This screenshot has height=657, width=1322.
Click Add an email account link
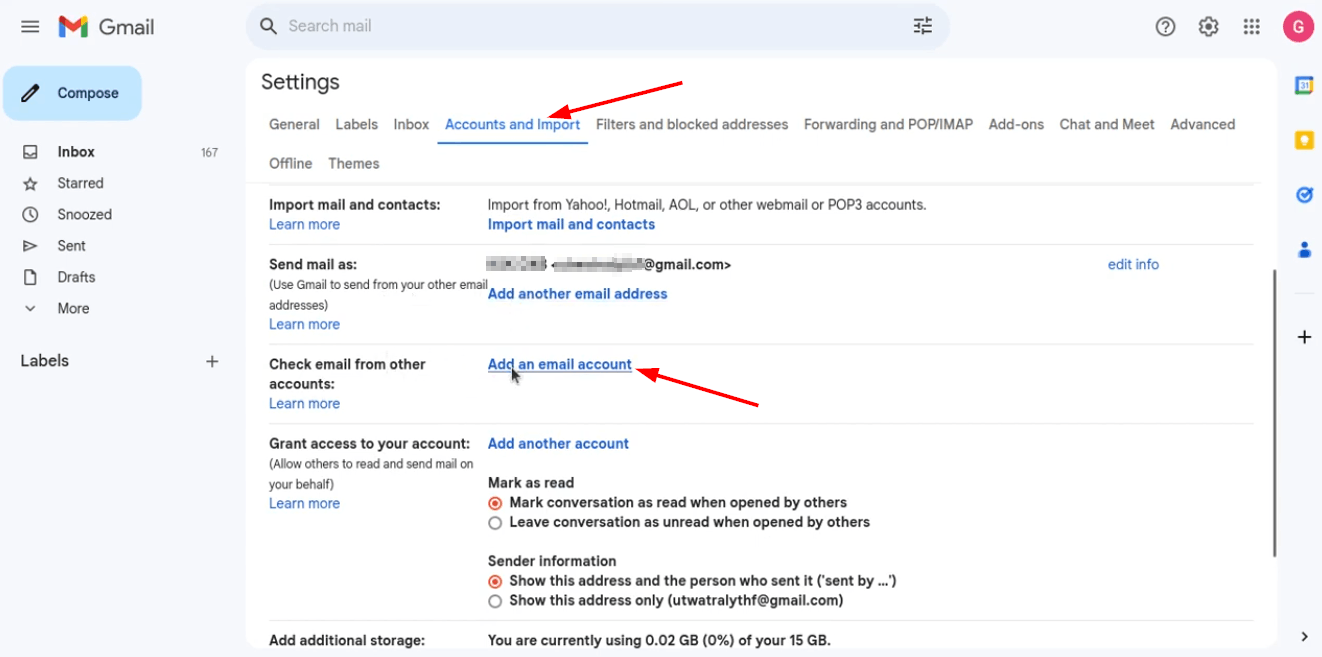pos(560,364)
